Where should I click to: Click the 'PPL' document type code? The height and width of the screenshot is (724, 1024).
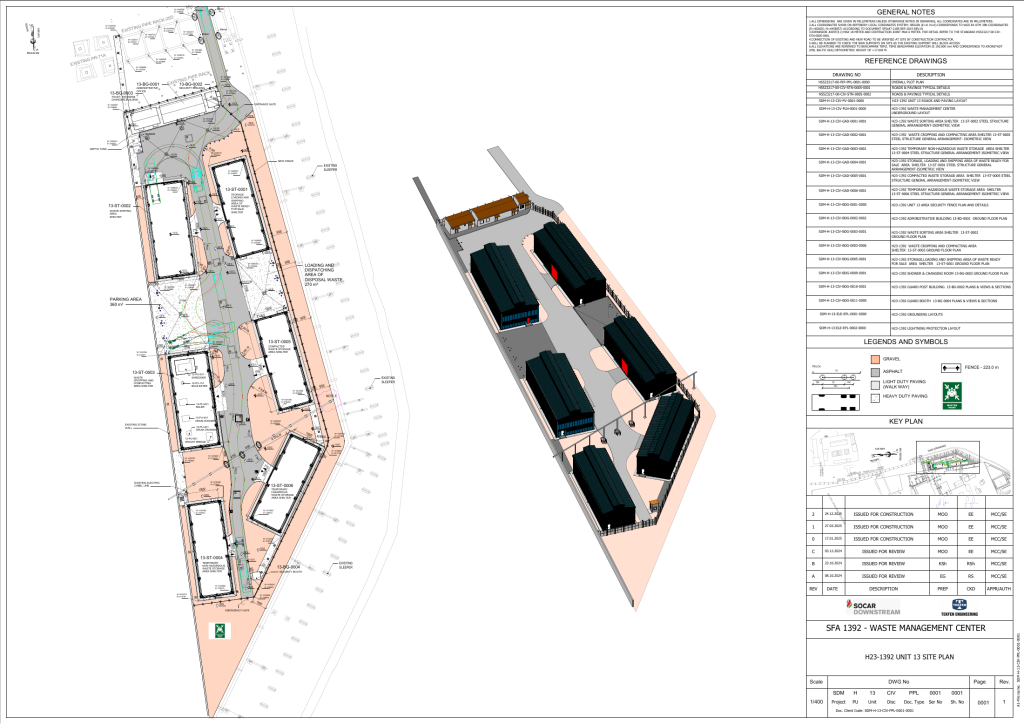(x=914, y=693)
